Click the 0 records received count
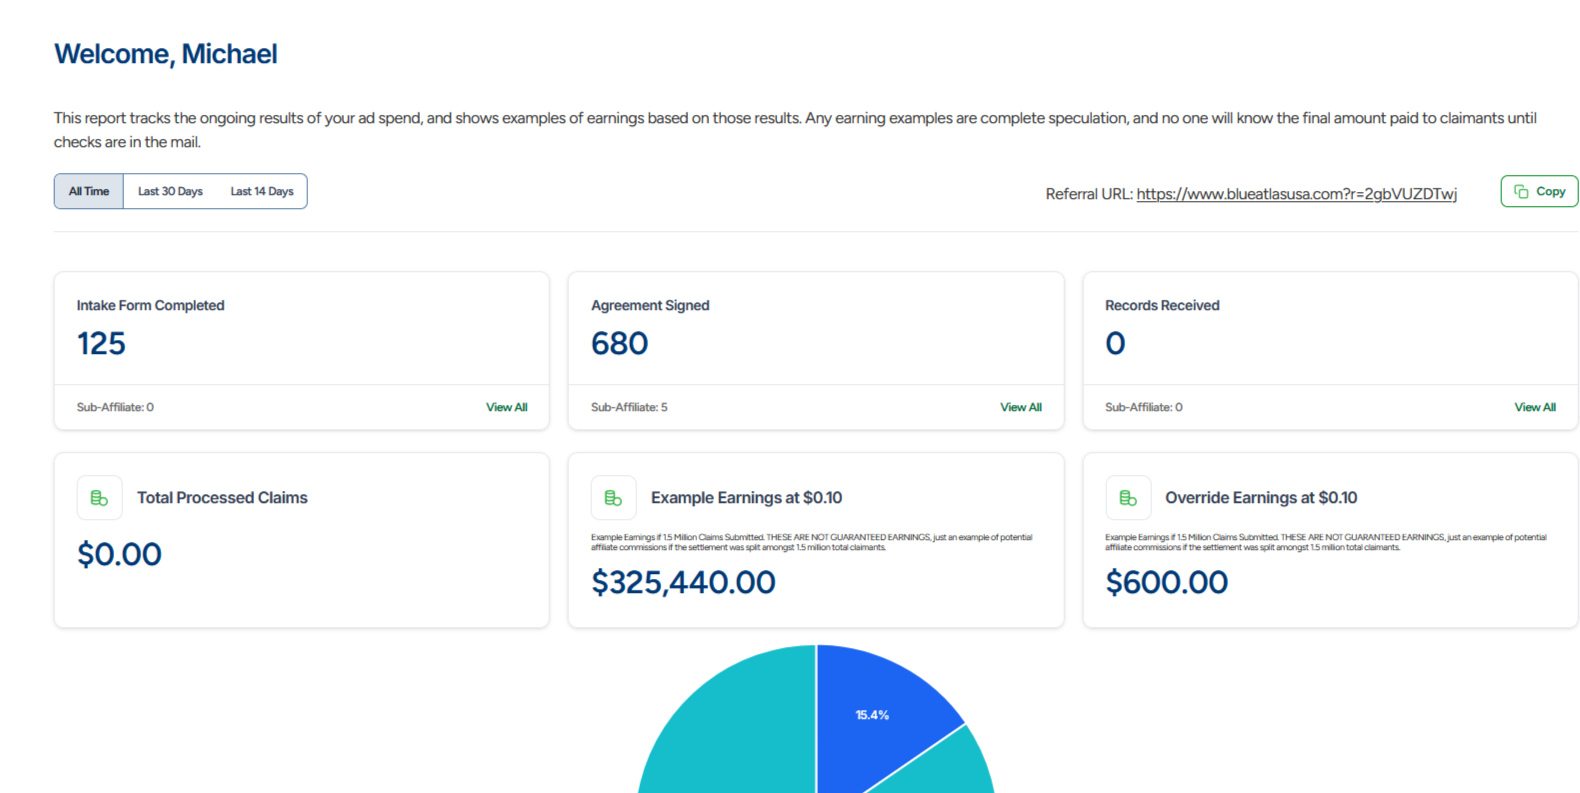The height and width of the screenshot is (793, 1580). (x=1115, y=343)
